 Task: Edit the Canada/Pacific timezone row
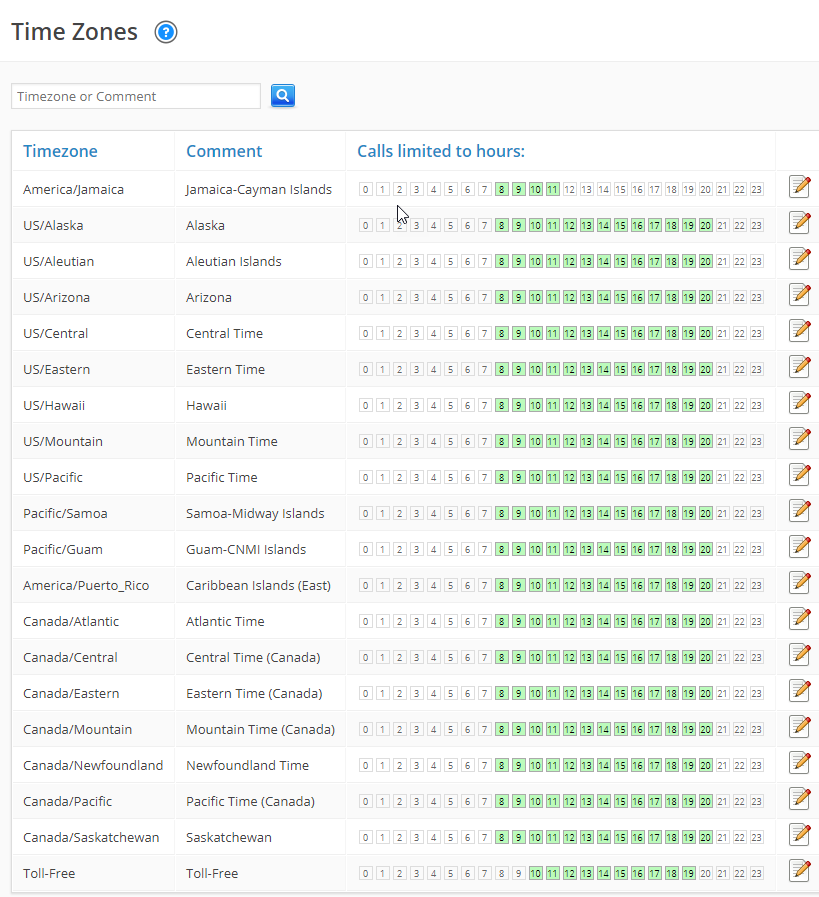click(800, 799)
